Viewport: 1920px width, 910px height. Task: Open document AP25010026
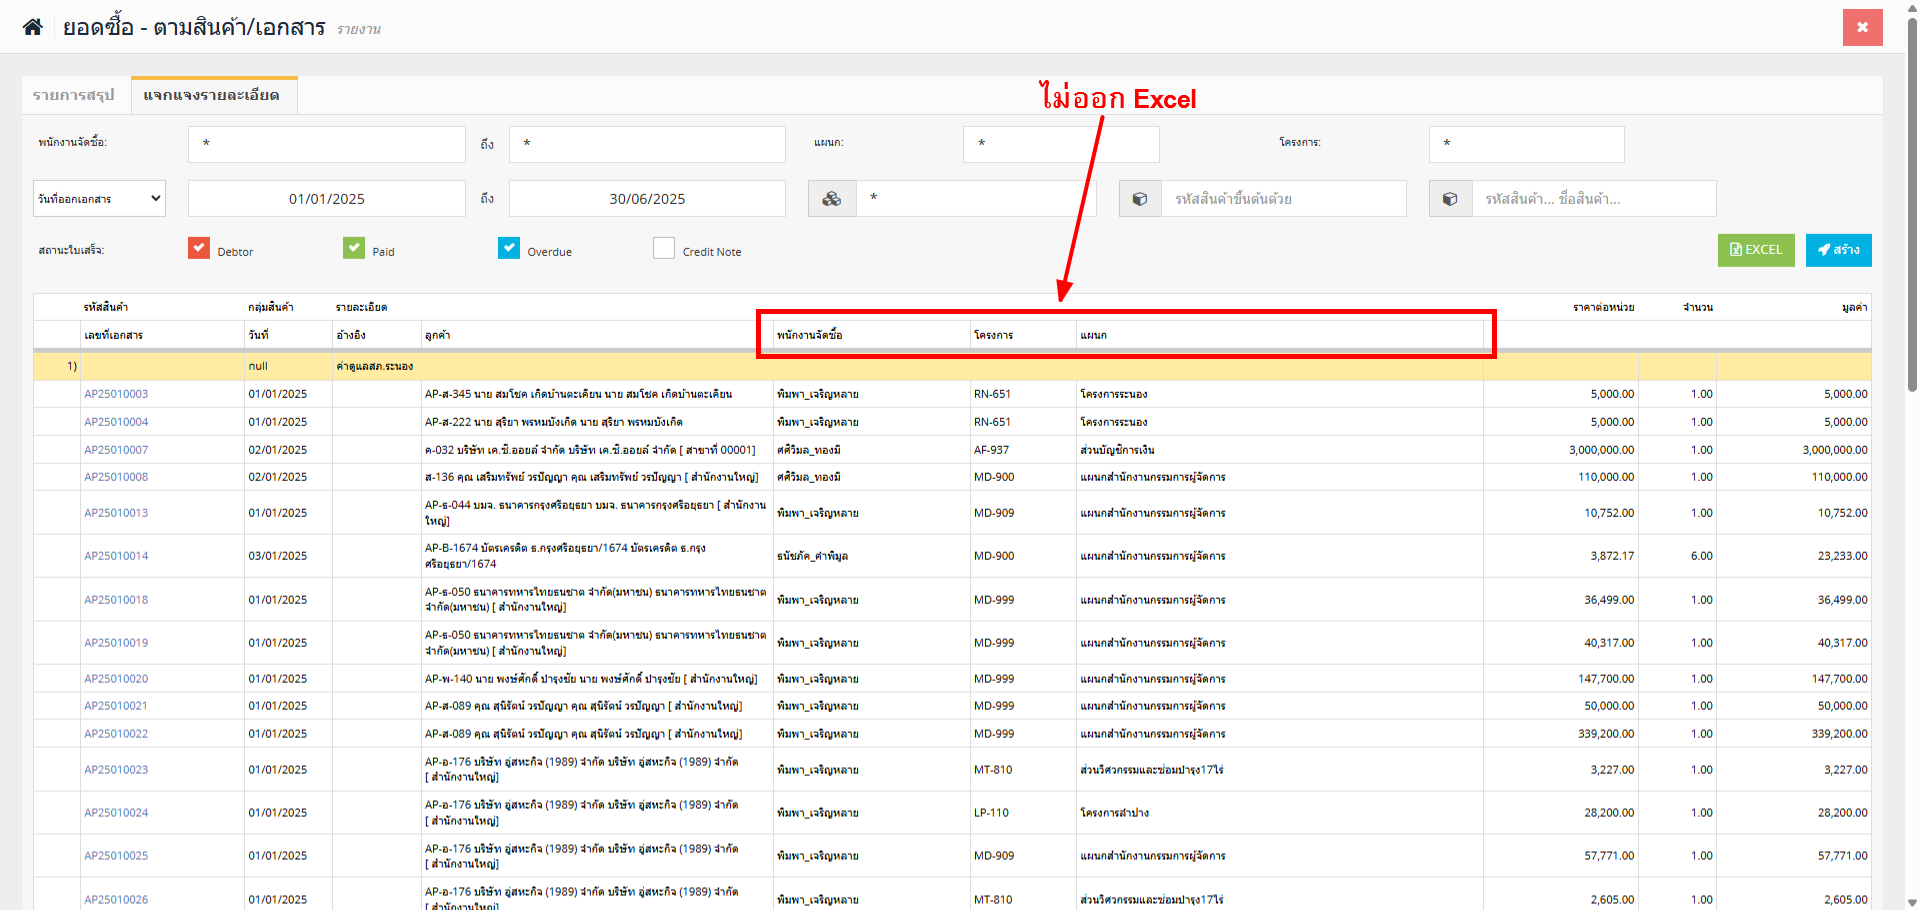[116, 900]
